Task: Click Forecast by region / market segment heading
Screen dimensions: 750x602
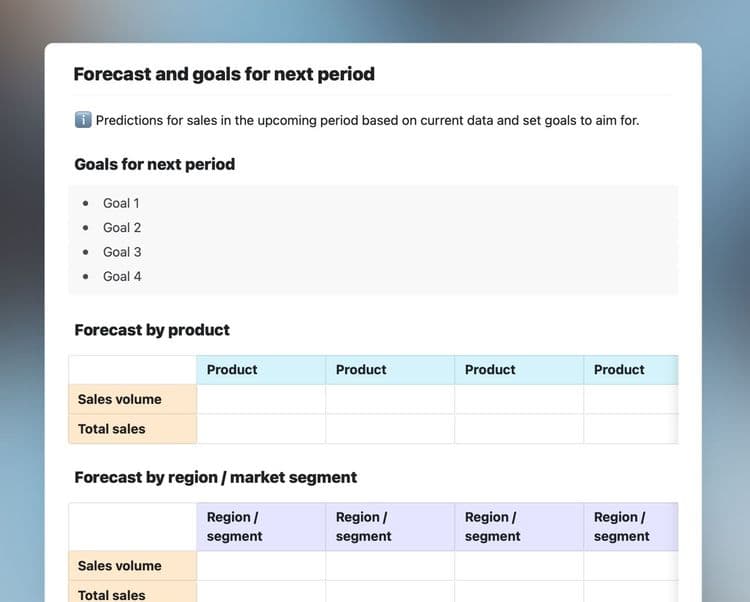Action: tap(216, 477)
